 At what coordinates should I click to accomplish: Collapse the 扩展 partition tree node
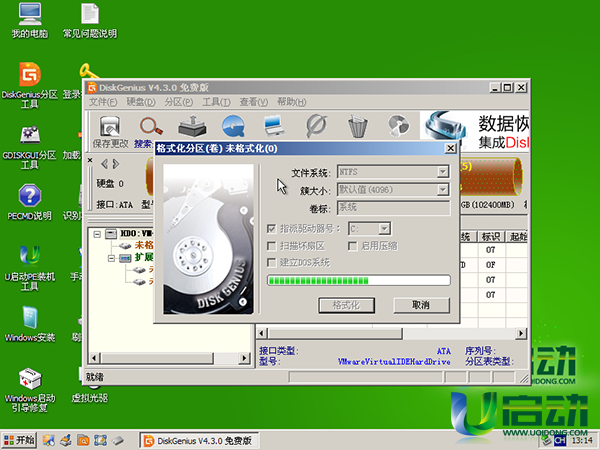(111, 258)
